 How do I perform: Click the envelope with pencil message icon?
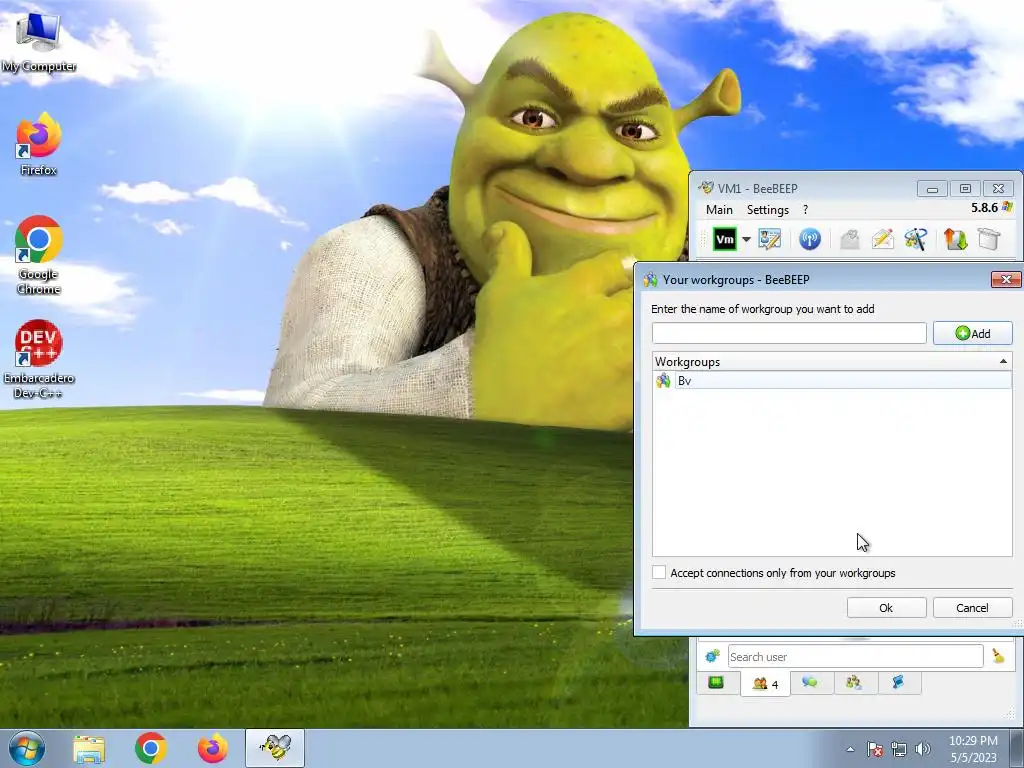[x=882, y=239]
